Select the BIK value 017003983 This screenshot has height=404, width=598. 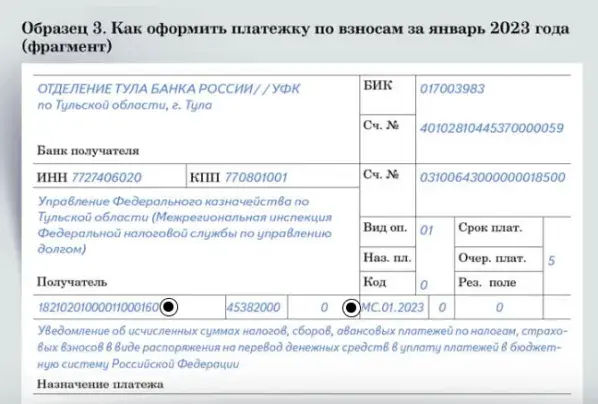coord(452,89)
